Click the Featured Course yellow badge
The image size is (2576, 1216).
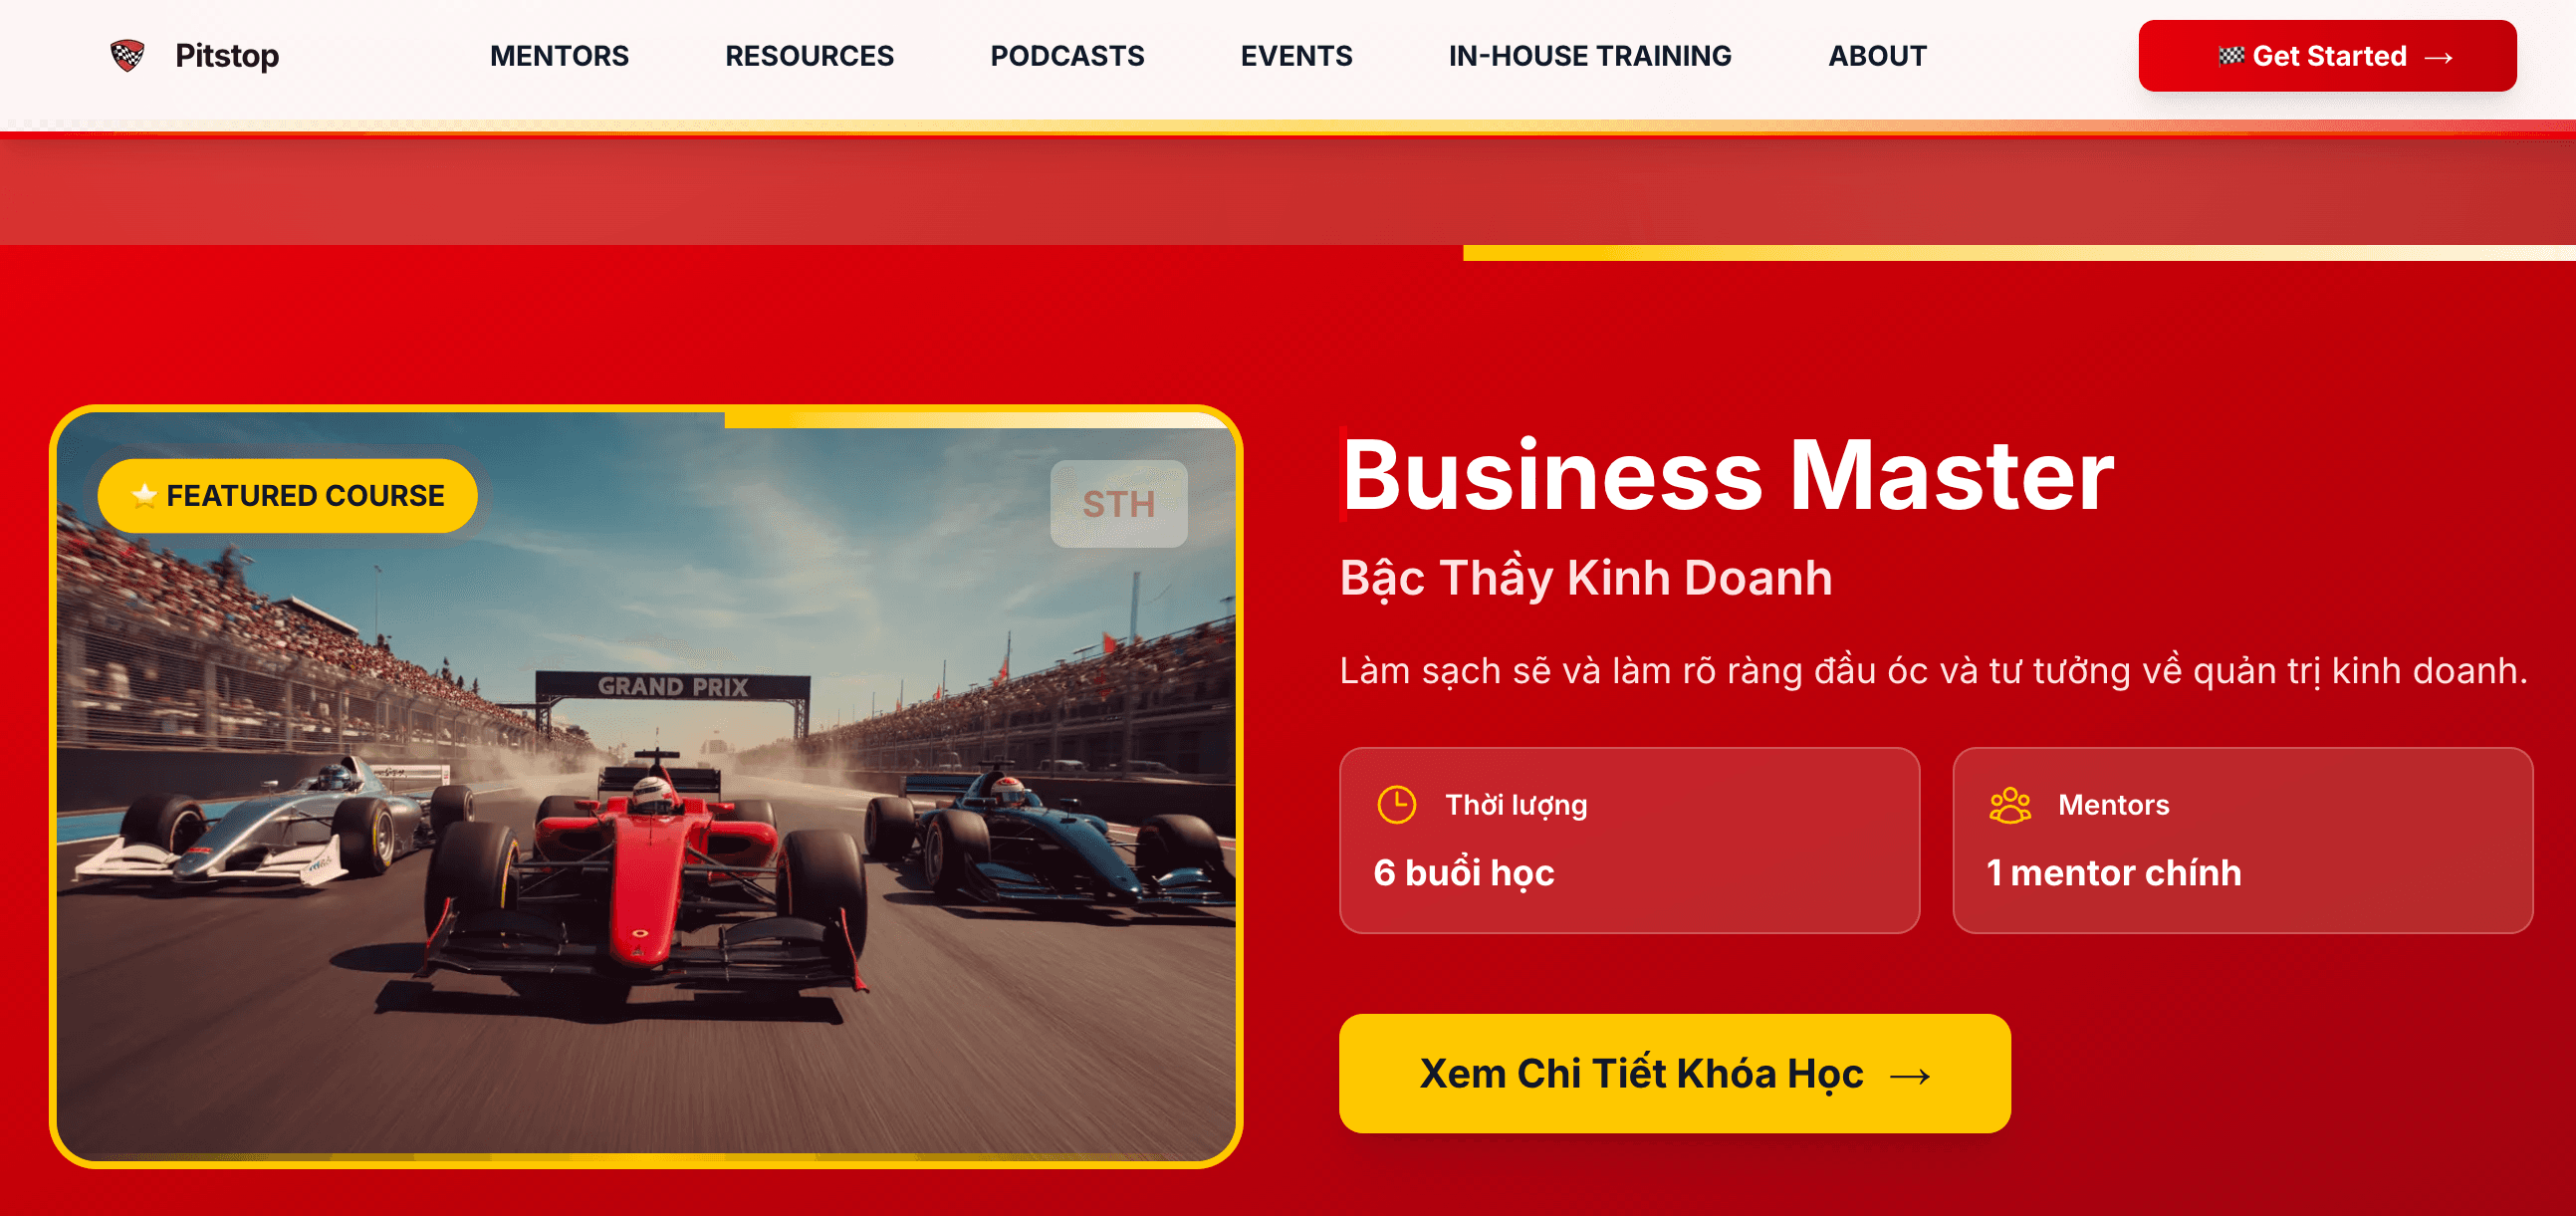[x=287, y=495]
